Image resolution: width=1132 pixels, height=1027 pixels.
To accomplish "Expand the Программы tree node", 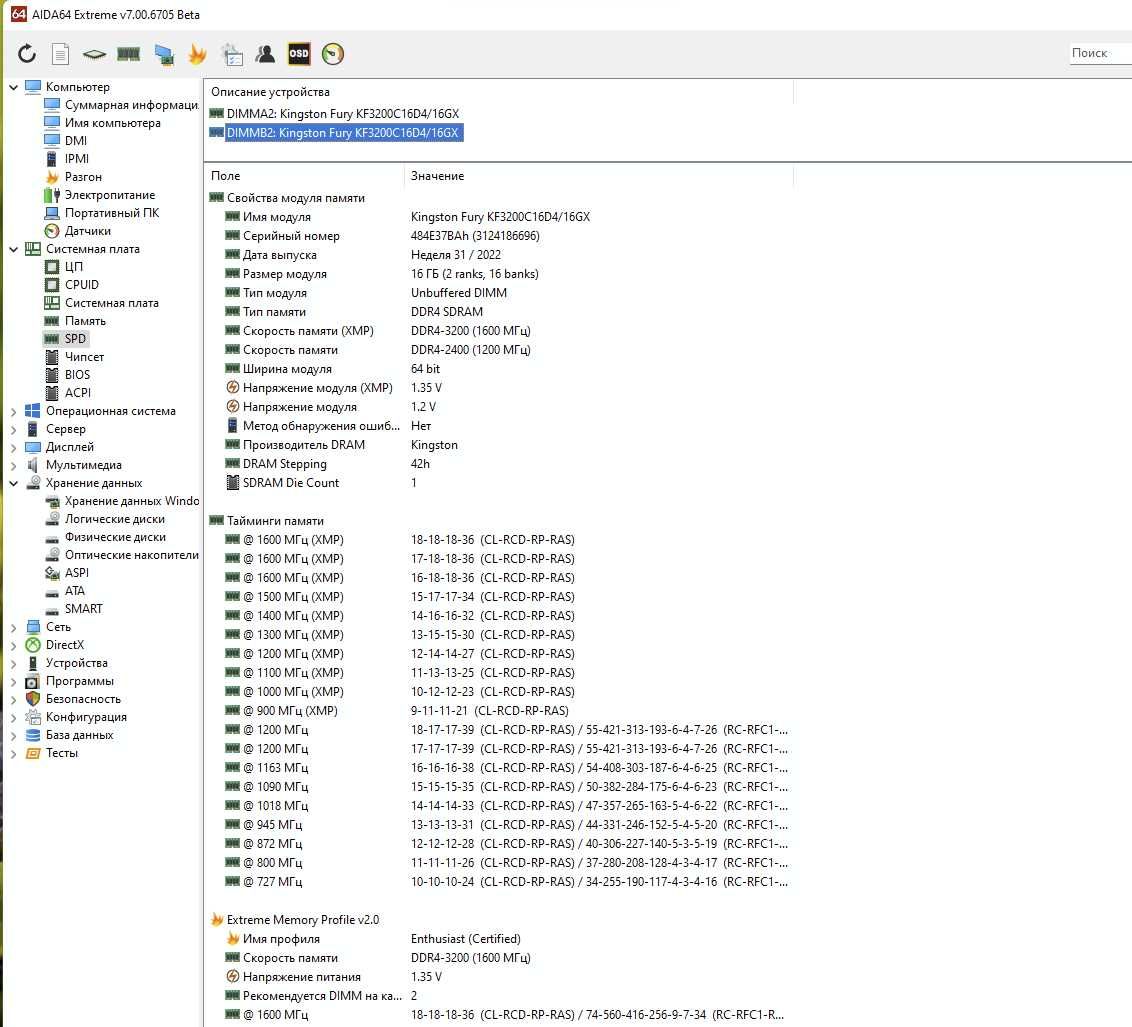I will (x=14, y=681).
